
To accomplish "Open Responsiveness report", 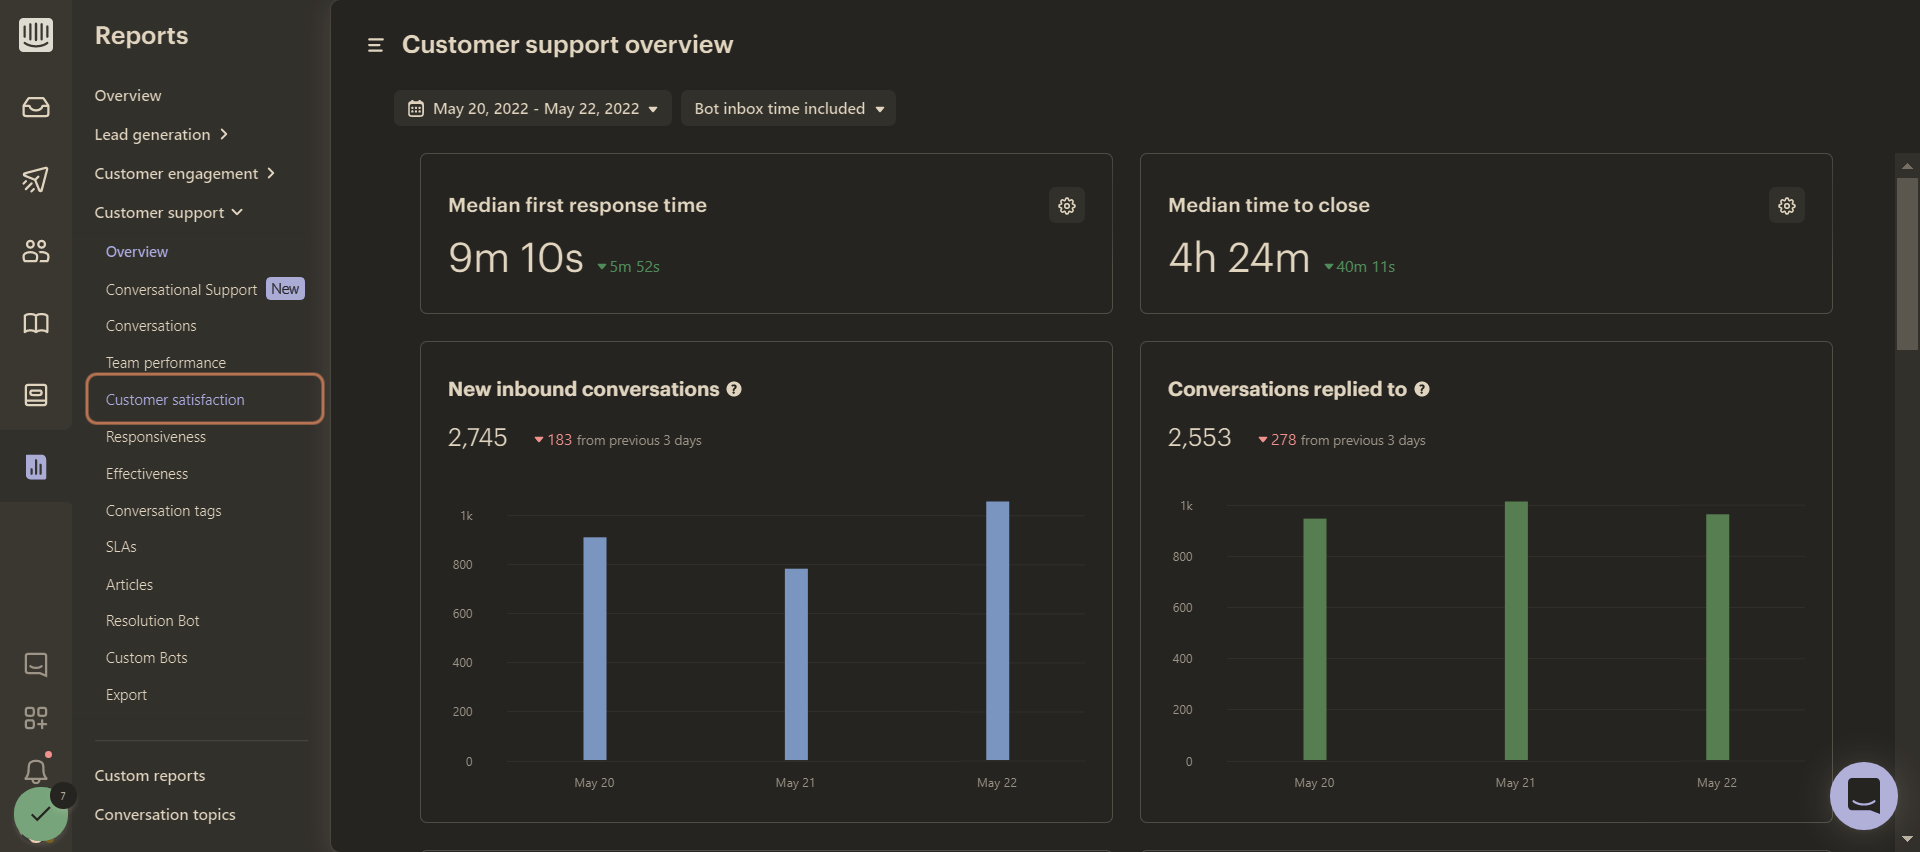I will [156, 437].
